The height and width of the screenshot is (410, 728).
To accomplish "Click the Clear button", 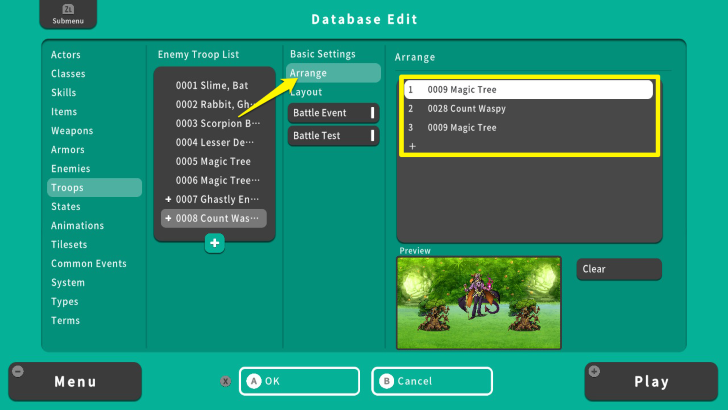I will pos(619,269).
